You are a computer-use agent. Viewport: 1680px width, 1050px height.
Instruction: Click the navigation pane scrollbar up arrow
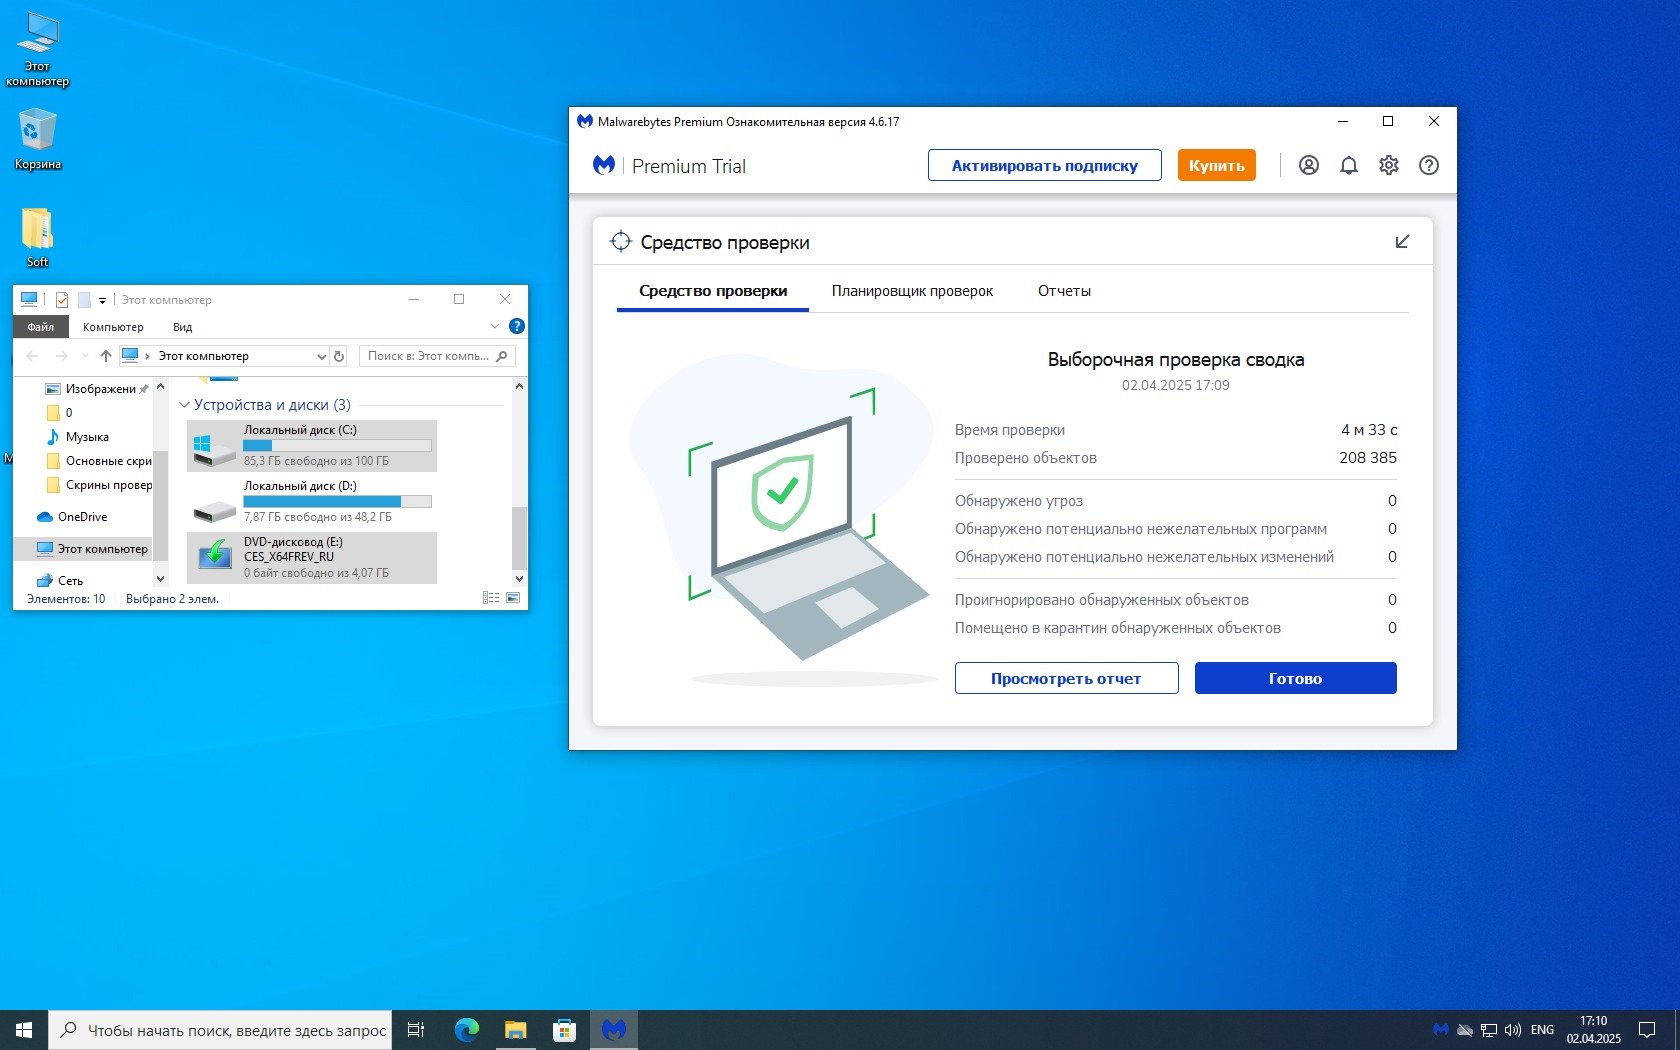click(160, 386)
